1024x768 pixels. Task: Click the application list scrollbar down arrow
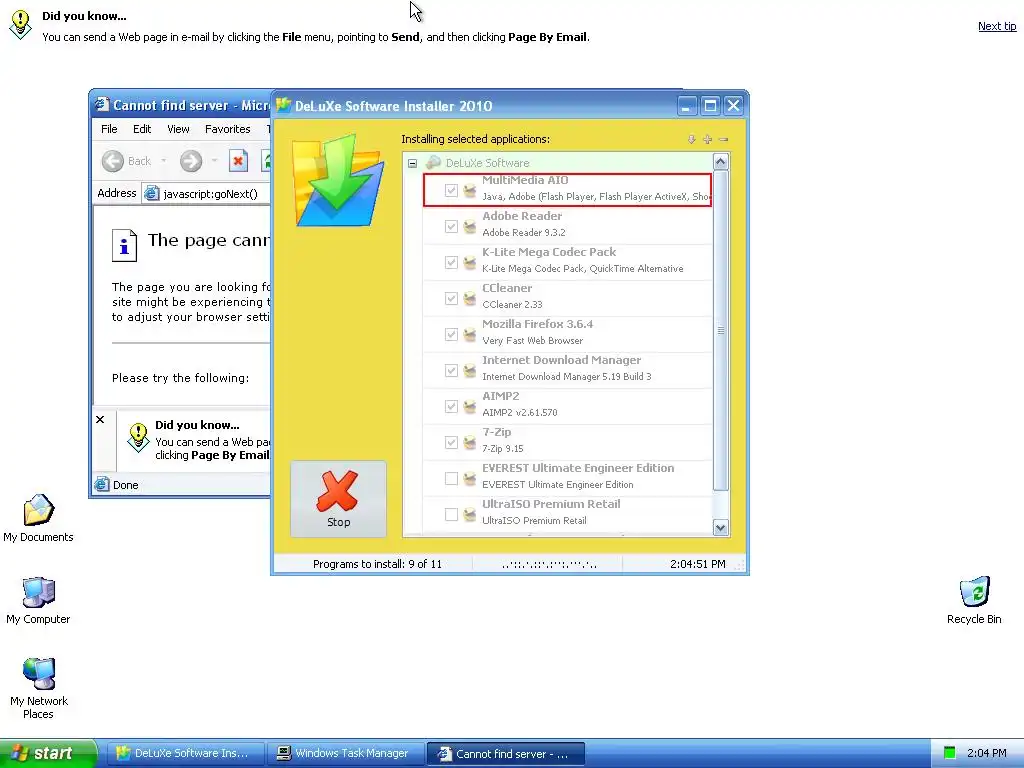(x=720, y=527)
